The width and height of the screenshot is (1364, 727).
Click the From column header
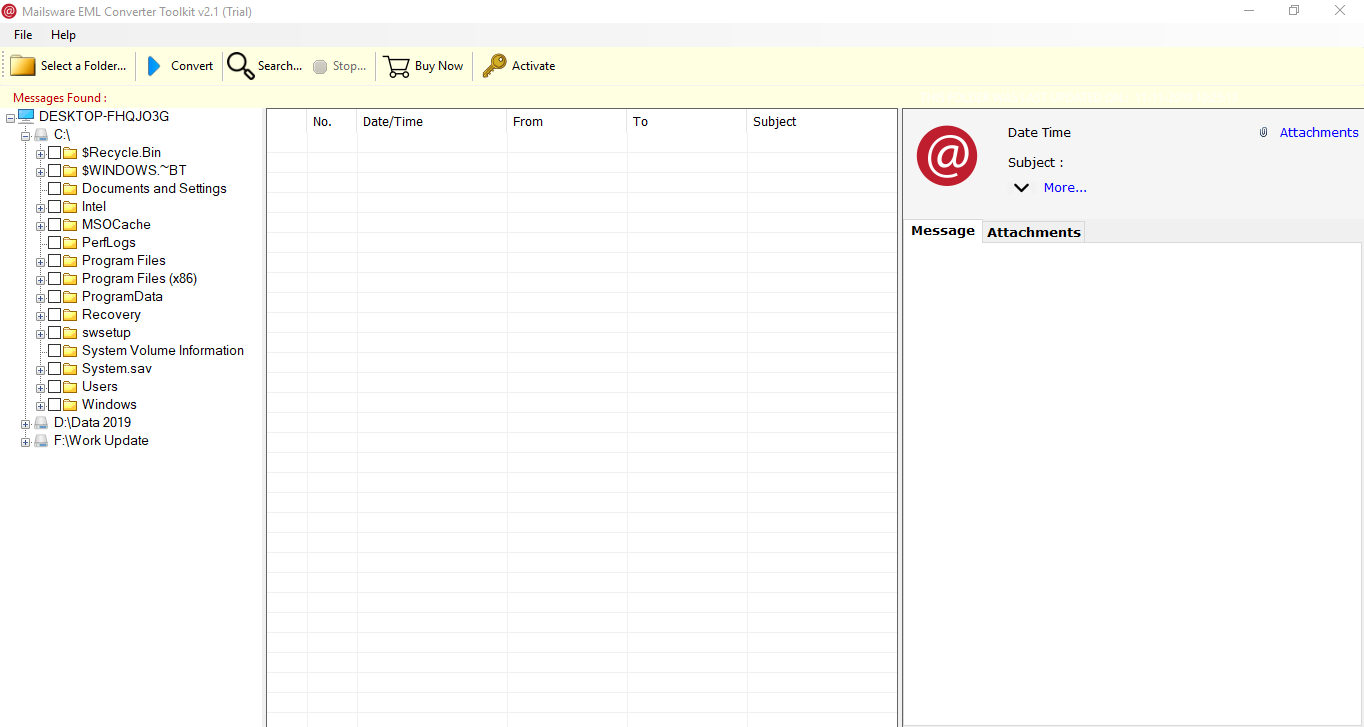point(567,122)
